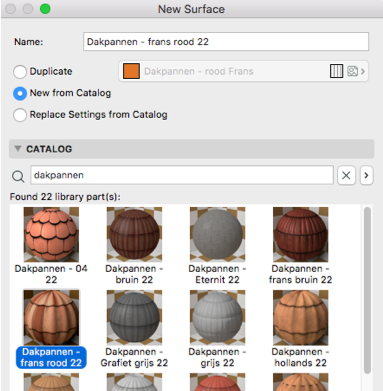Image resolution: width=383 pixels, height=391 pixels.
Task: Click the 'Dakpannen - Eternit 22' label
Action: click(x=217, y=274)
